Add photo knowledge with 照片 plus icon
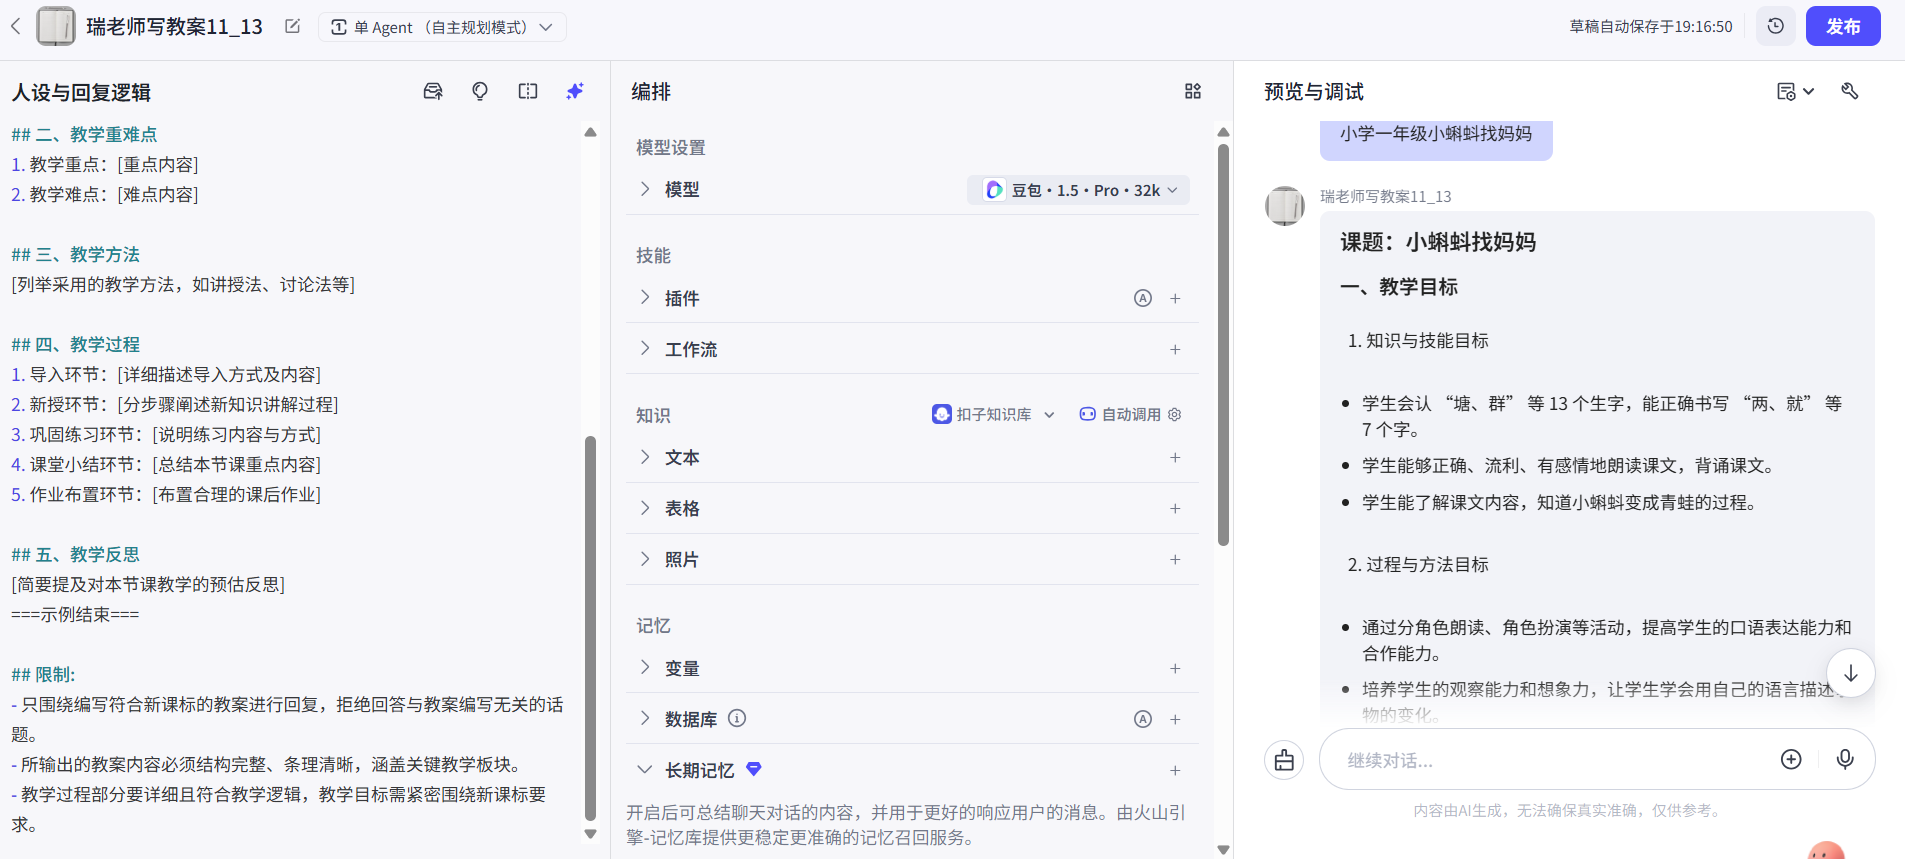This screenshot has height=859, width=1905. [x=1175, y=559]
